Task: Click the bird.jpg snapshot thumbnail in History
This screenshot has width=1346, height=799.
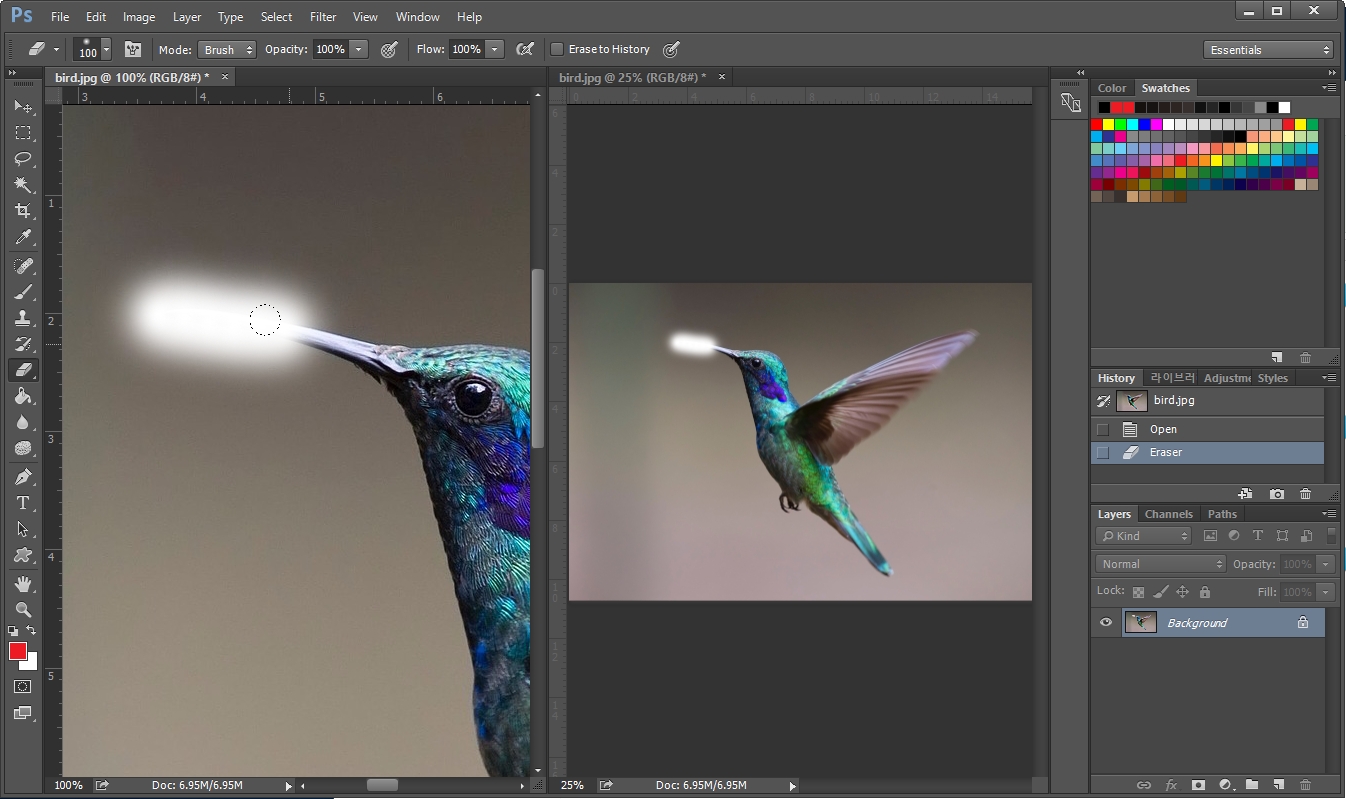Action: click(1132, 401)
